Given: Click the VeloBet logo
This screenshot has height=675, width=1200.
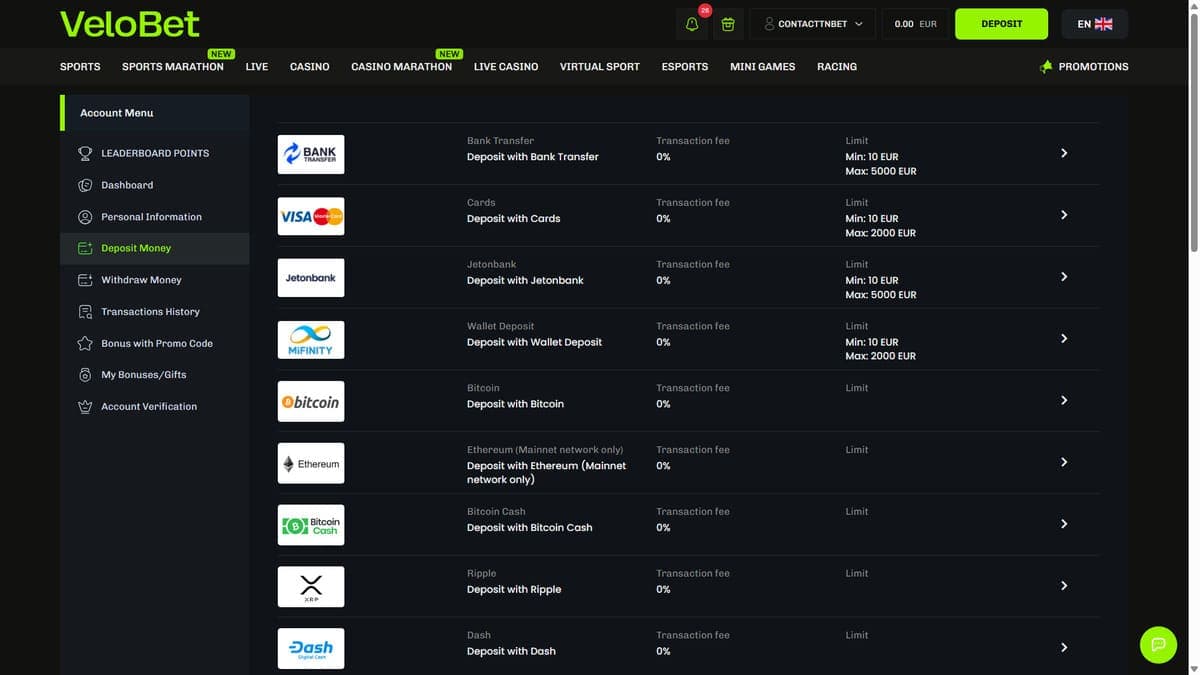Looking at the screenshot, I should [x=130, y=24].
